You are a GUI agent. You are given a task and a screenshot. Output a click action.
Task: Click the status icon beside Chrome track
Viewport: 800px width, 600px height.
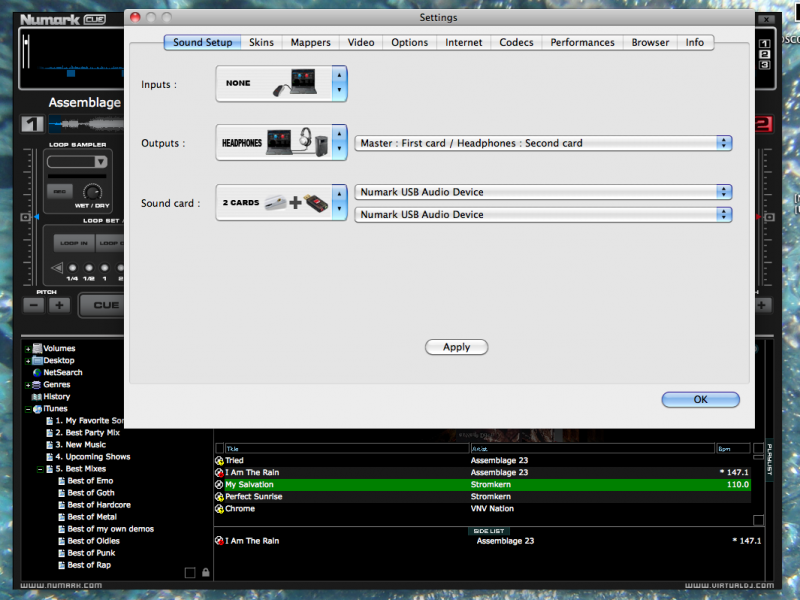coord(219,509)
